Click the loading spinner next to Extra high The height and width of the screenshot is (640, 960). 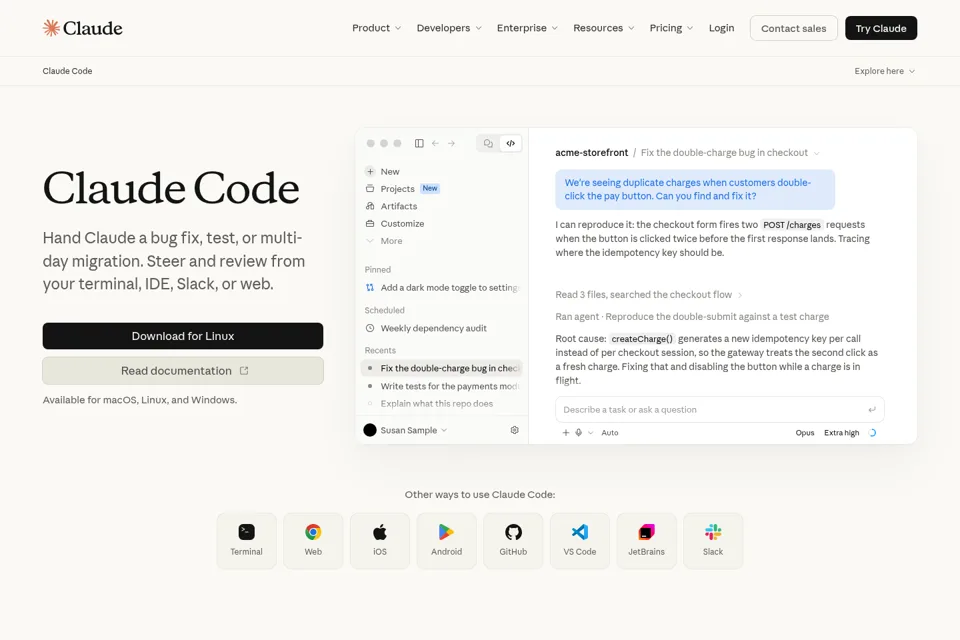coord(872,432)
